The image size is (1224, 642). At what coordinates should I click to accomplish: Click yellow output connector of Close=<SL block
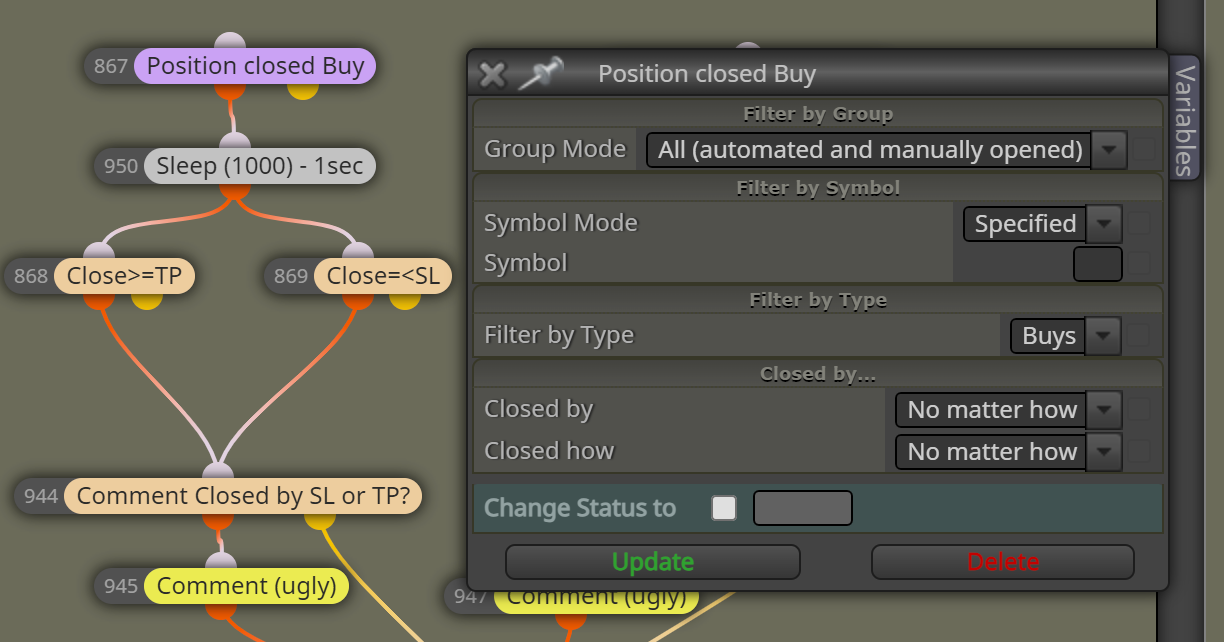click(404, 299)
